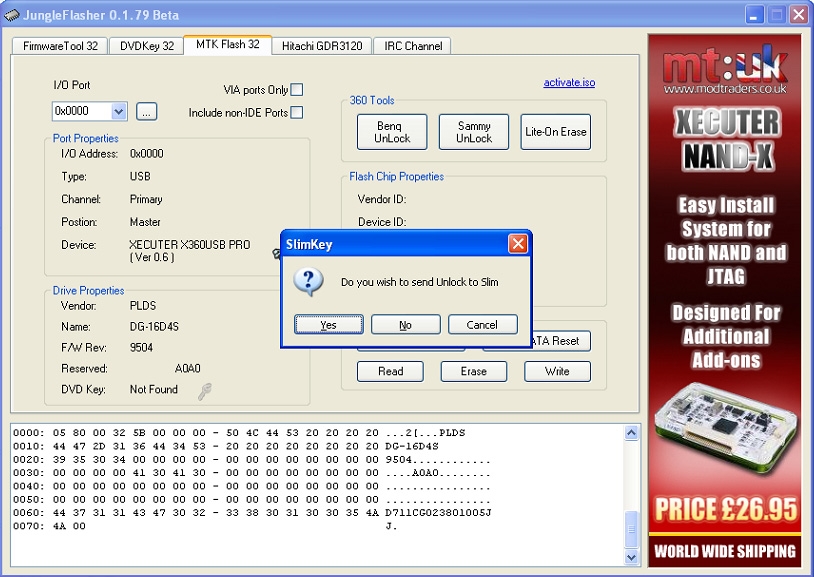This screenshot has height=577, width=814.
Task: Click the JungleFlasher chip icon in title bar
Action: click(11, 15)
